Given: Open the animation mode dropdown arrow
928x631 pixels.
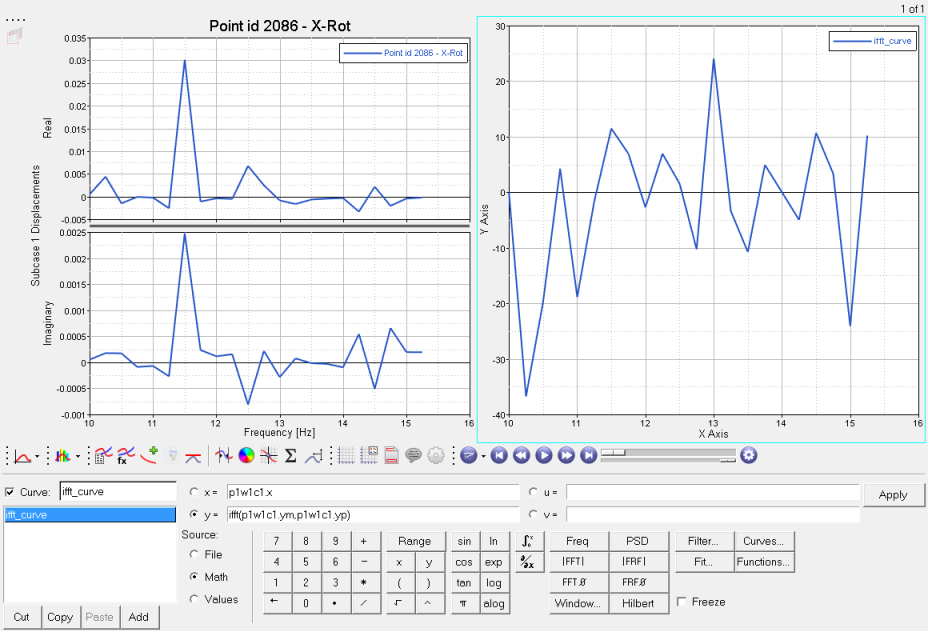Looking at the screenshot, I should [x=483, y=456].
